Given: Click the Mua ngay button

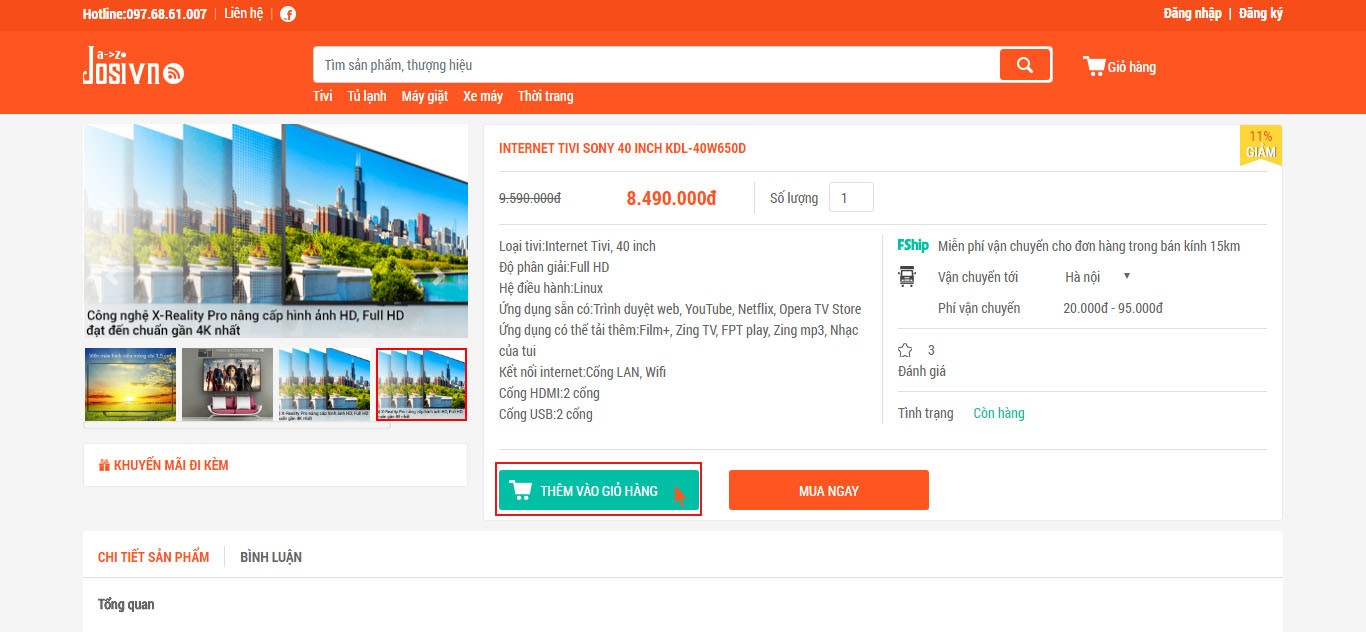Looking at the screenshot, I should 829,490.
